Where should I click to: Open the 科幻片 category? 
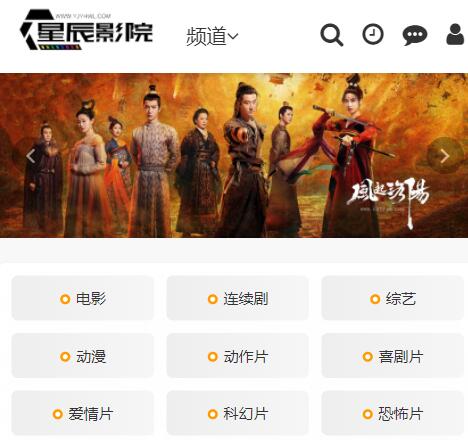coord(238,413)
